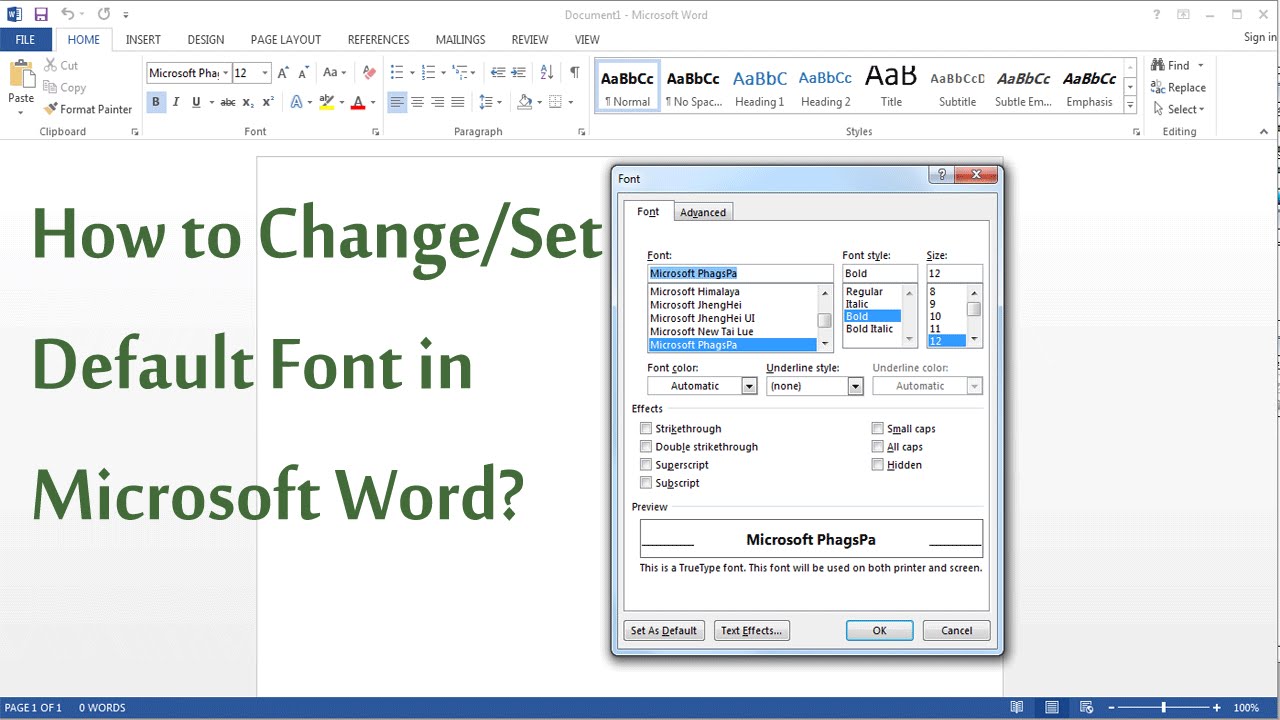
Task: Show paragraph marks with pilcrow icon
Action: click(574, 72)
